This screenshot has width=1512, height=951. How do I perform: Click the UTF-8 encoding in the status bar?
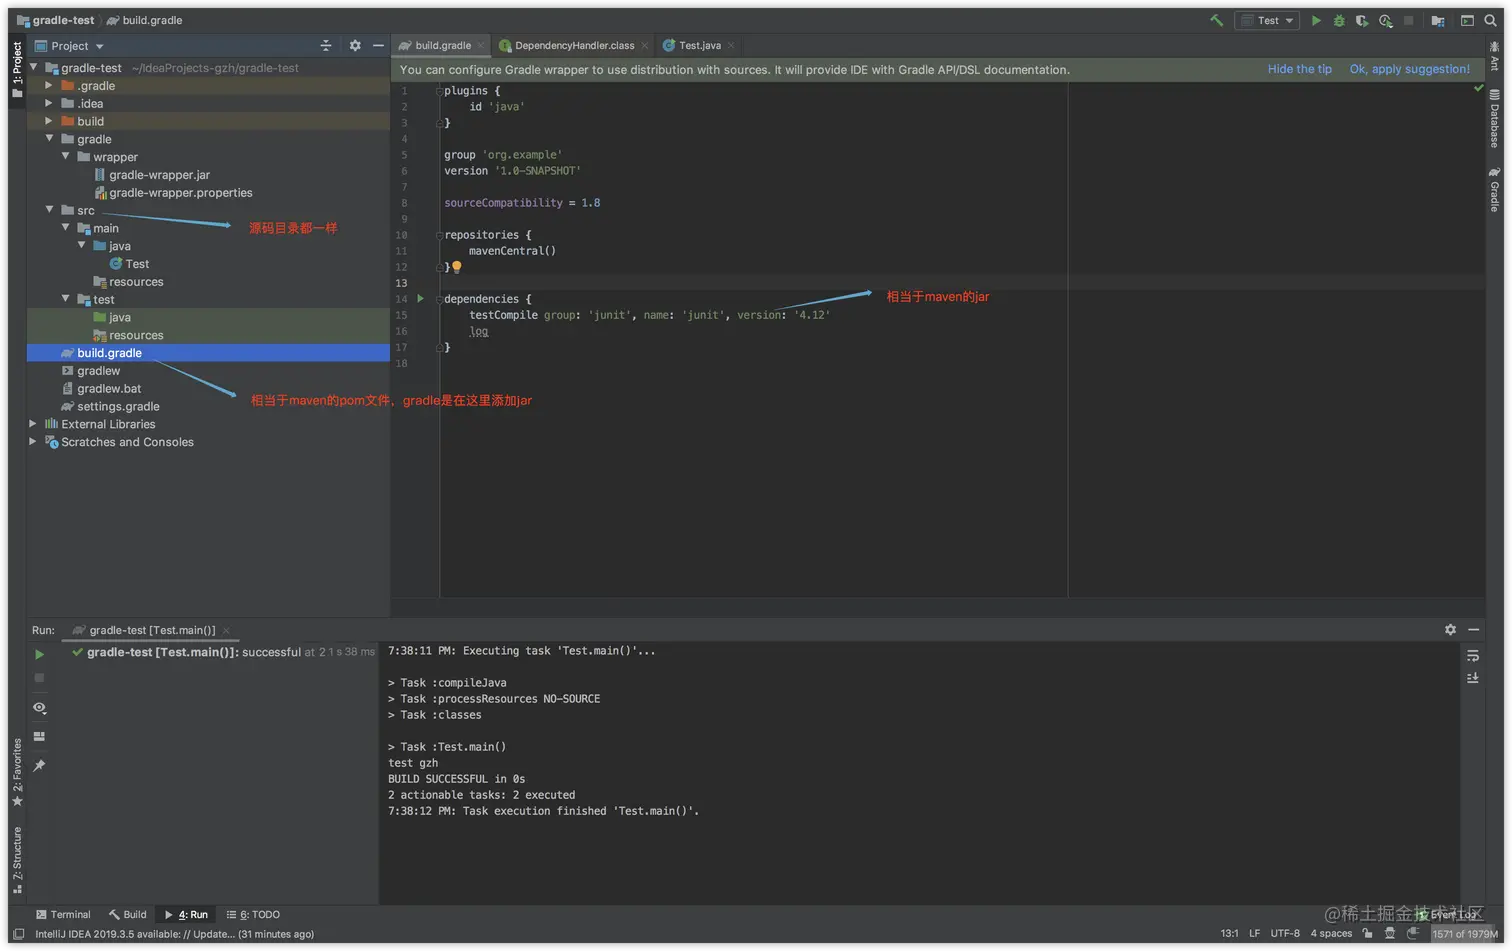tap(1285, 933)
